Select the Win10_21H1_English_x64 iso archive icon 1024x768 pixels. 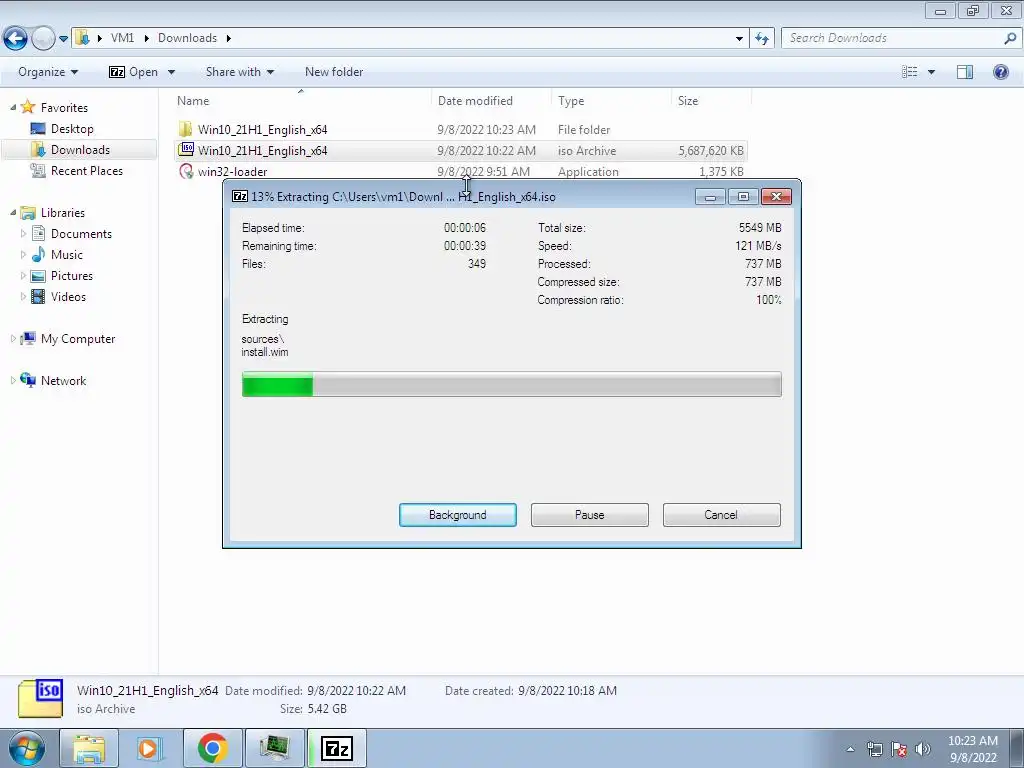[186, 150]
